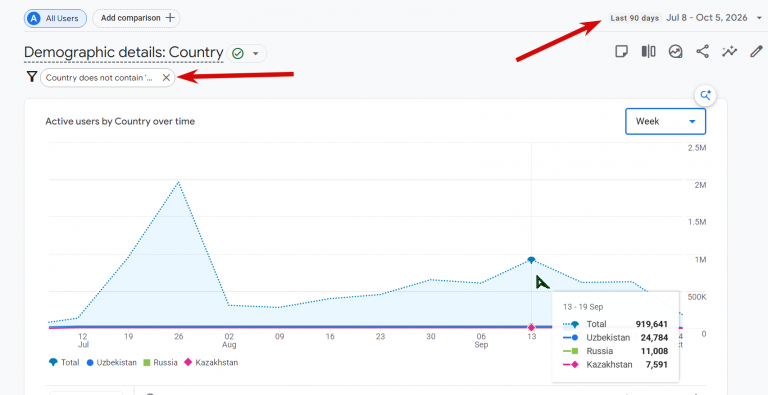Click the 13 - 19 Sep tooltip date

pos(583,307)
